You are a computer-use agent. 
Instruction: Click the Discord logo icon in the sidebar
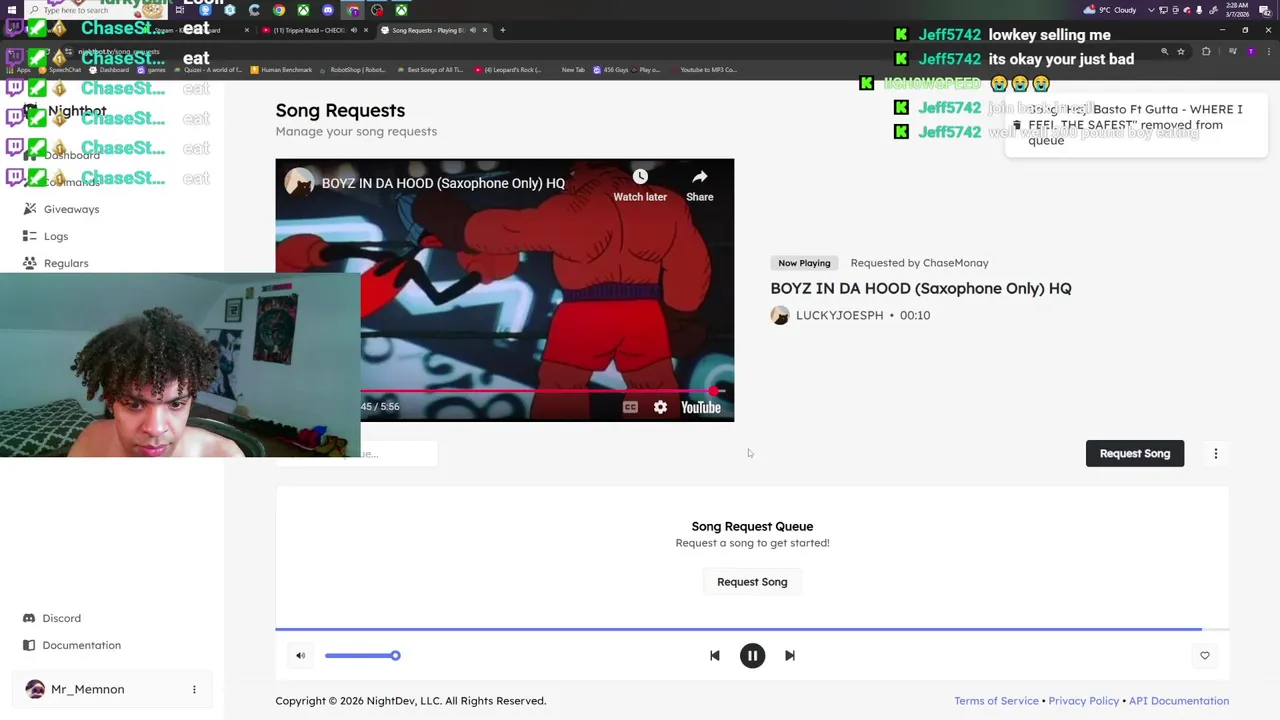pyautogui.click(x=29, y=618)
